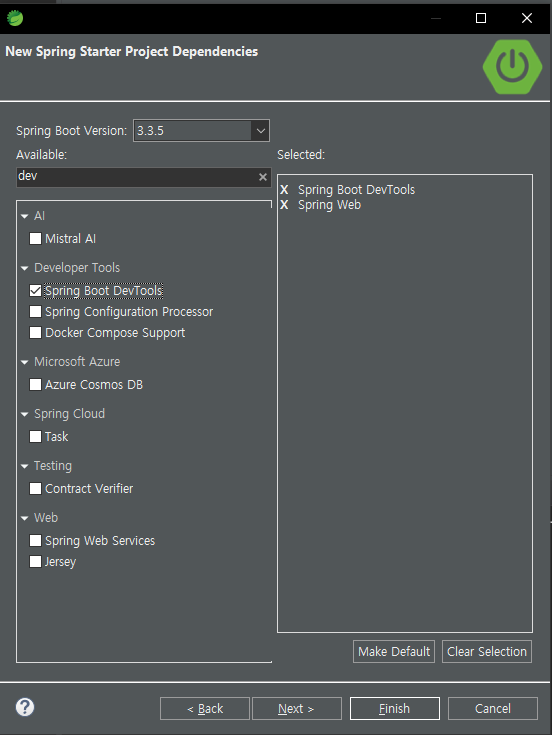Proceed with the Next button

[x=297, y=708]
